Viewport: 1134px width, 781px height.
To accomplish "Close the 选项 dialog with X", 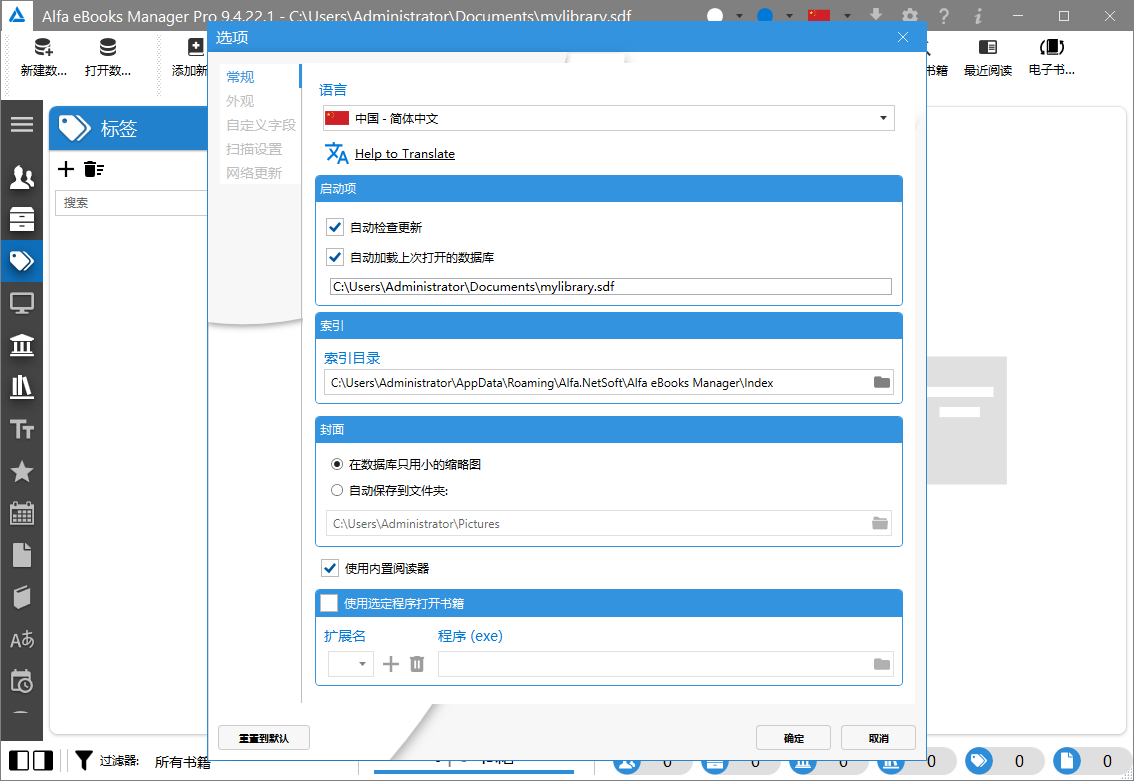I will click(x=903, y=37).
